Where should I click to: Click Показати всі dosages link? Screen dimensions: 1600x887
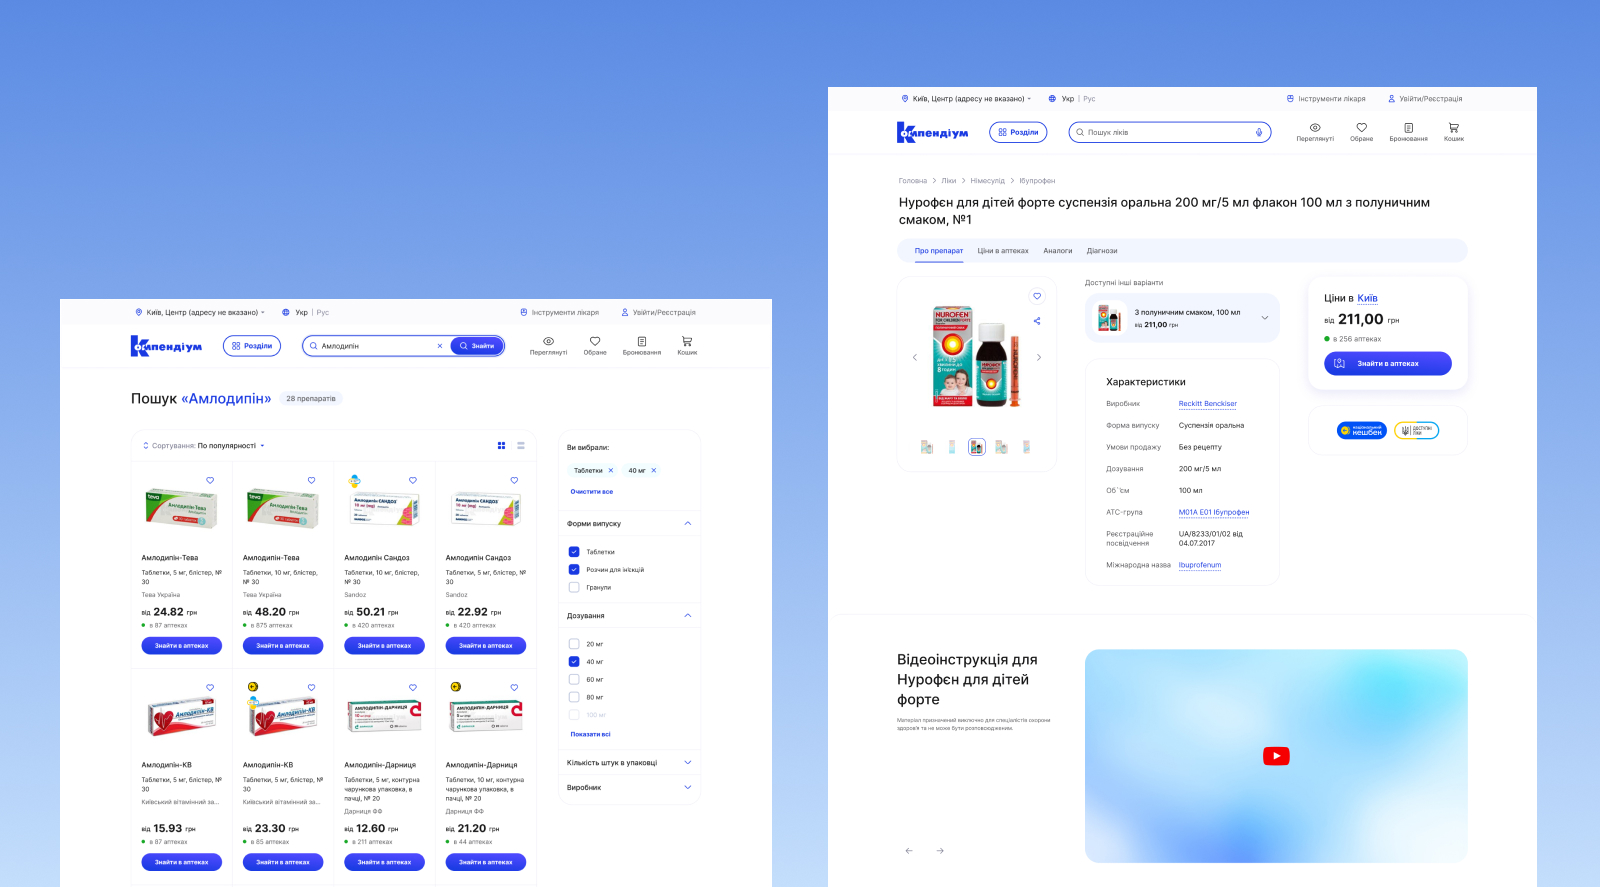[591, 734]
